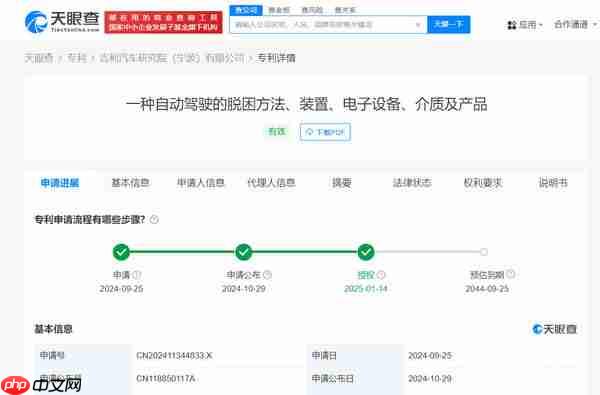Select the 查公司 search tab

click(x=246, y=10)
